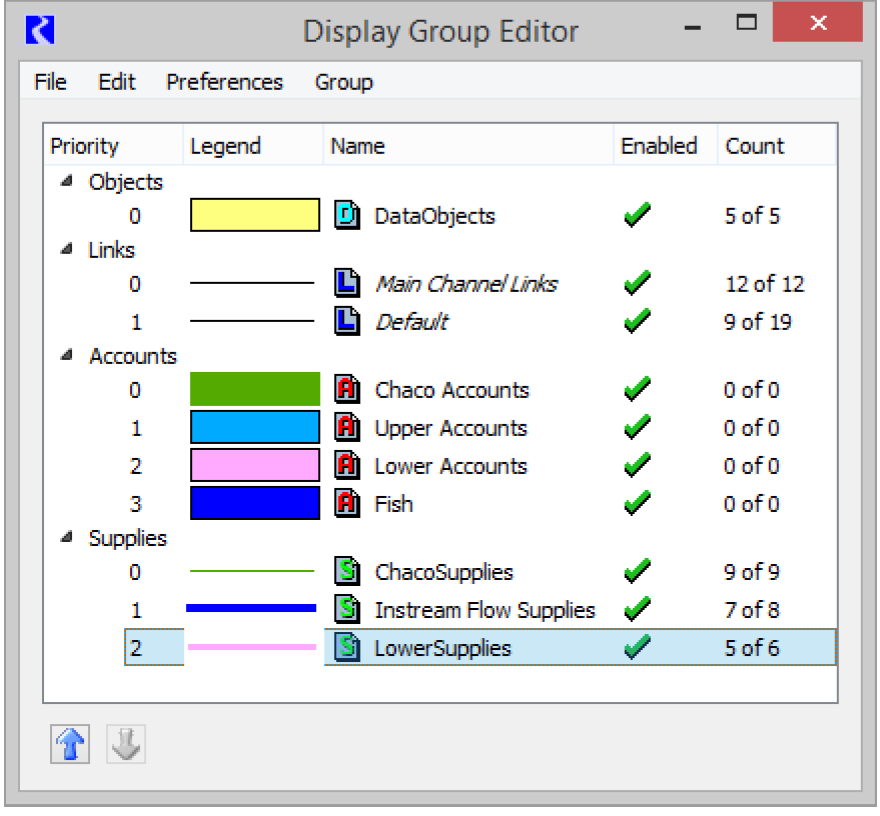Click the ChacoSupplies green icon

click(346, 572)
